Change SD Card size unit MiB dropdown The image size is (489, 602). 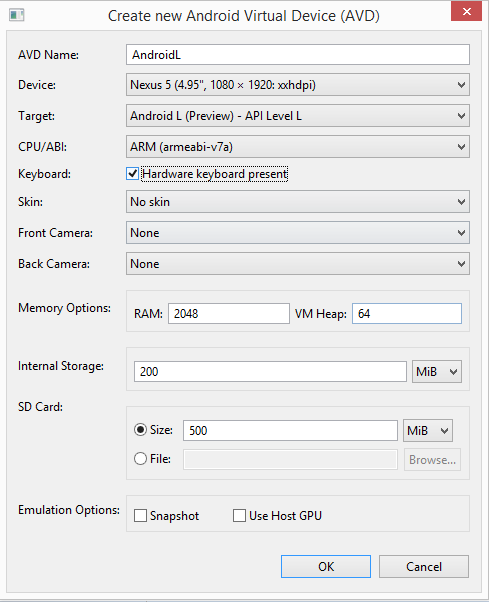pyautogui.click(x=428, y=431)
